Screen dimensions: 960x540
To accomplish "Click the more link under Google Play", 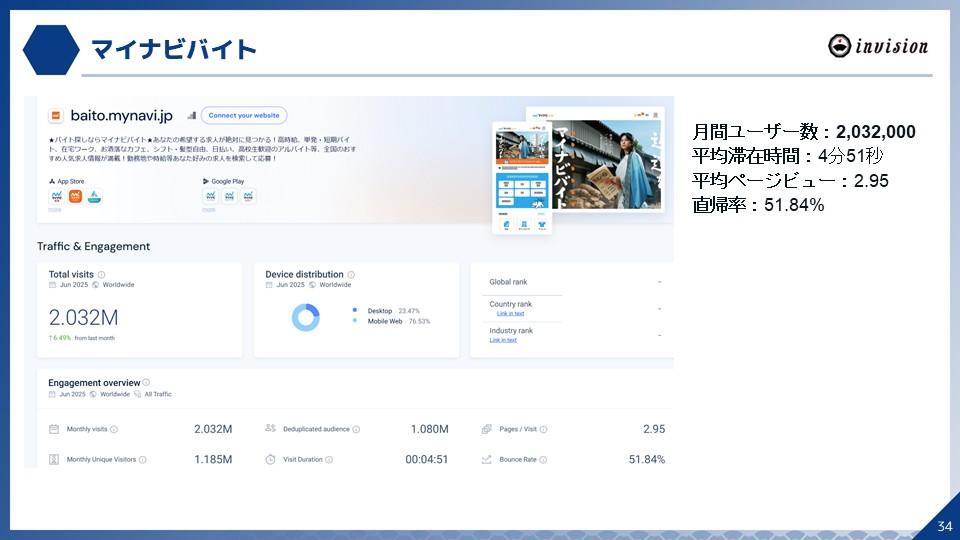I will (209, 209).
